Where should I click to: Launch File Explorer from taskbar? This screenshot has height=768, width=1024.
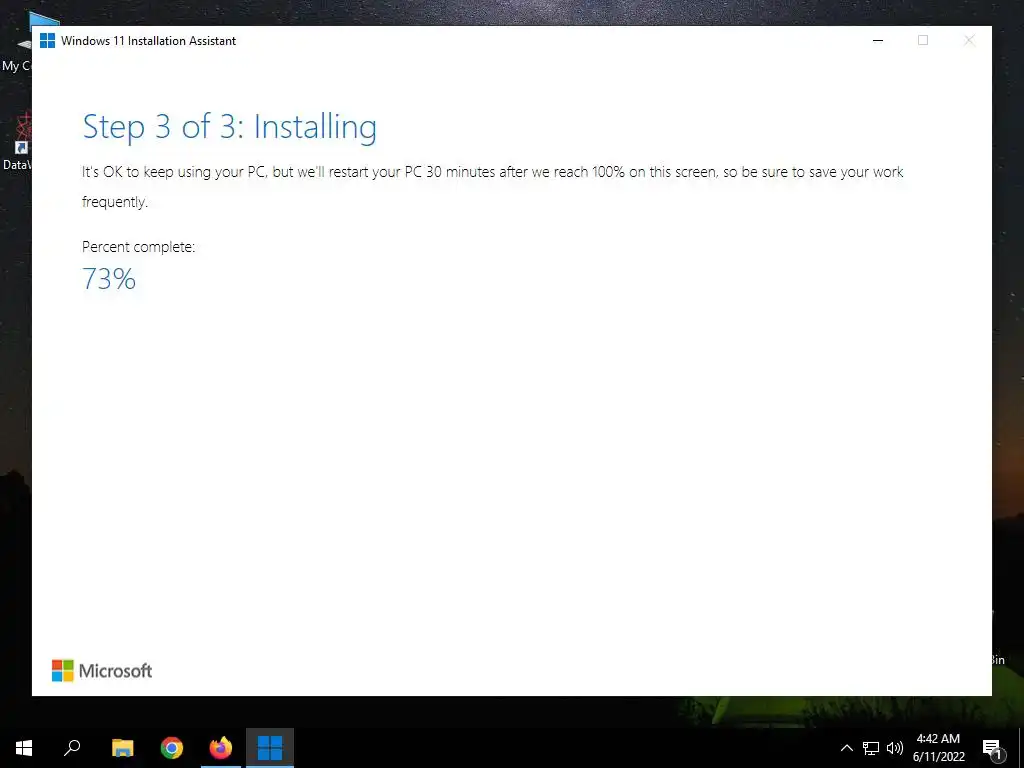tap(122, 748)
